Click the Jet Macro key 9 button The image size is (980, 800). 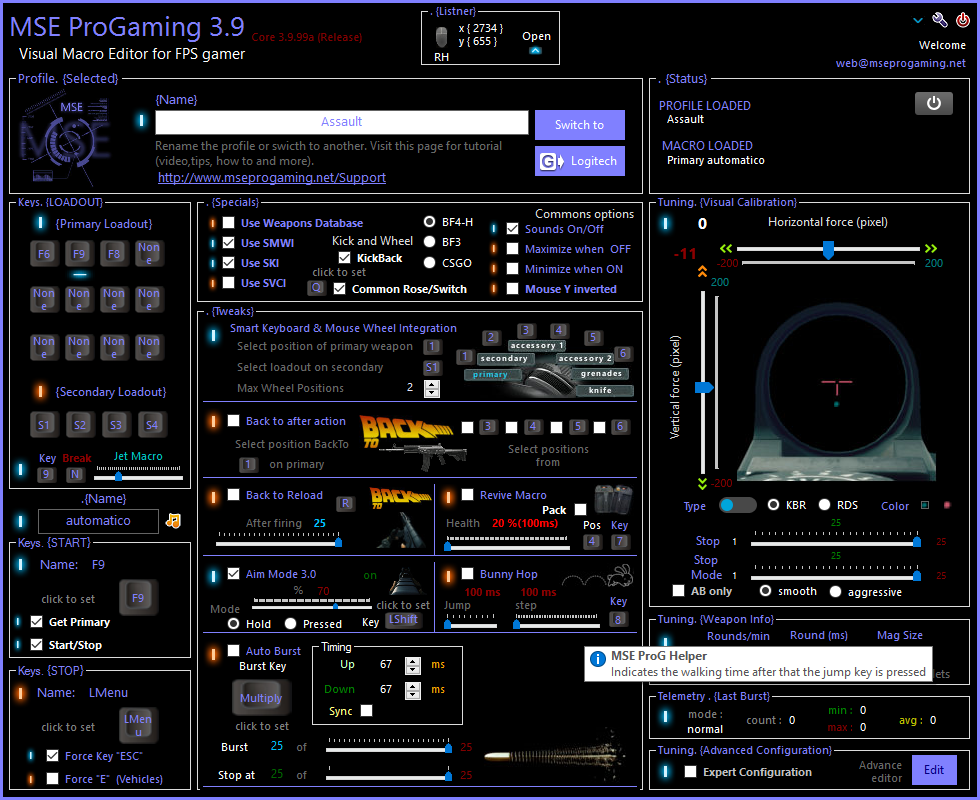[x=46, y=474]
